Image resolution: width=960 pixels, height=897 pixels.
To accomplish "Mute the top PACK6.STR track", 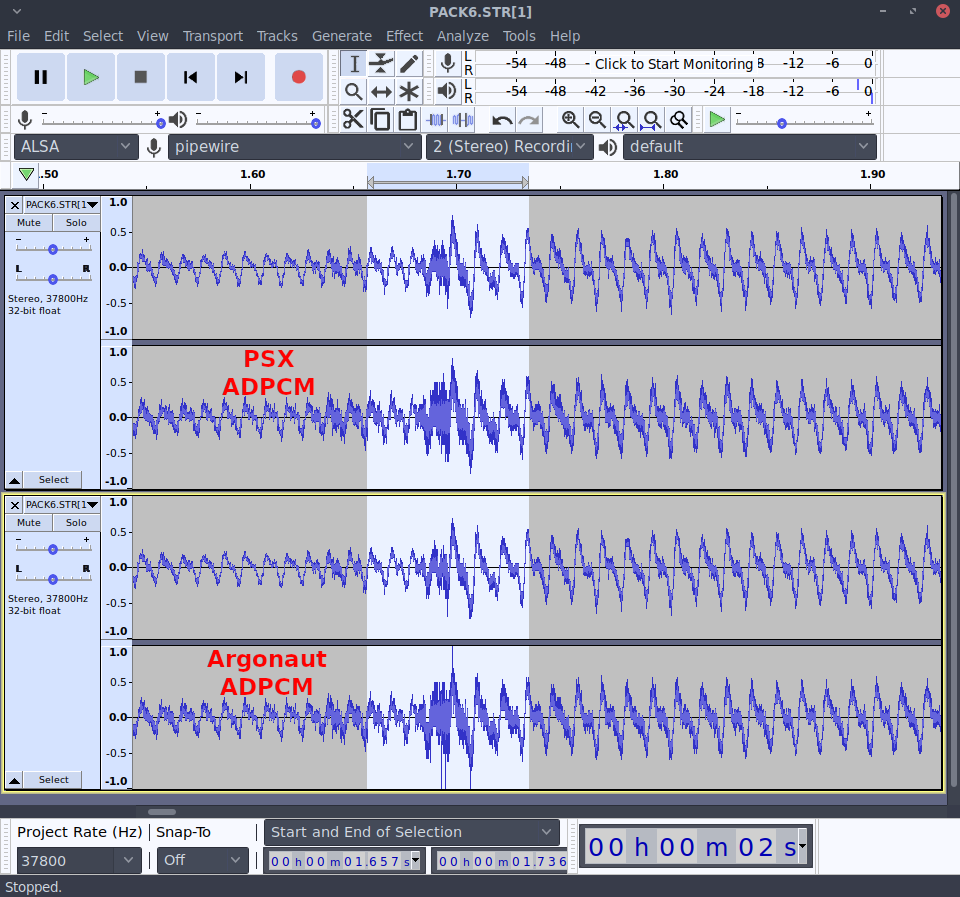I will [x=27, y=222].
